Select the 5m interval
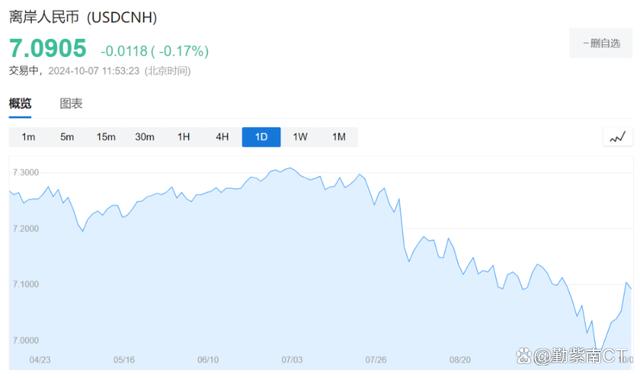Viewport: 640px width, 378px height. [67, 137]
